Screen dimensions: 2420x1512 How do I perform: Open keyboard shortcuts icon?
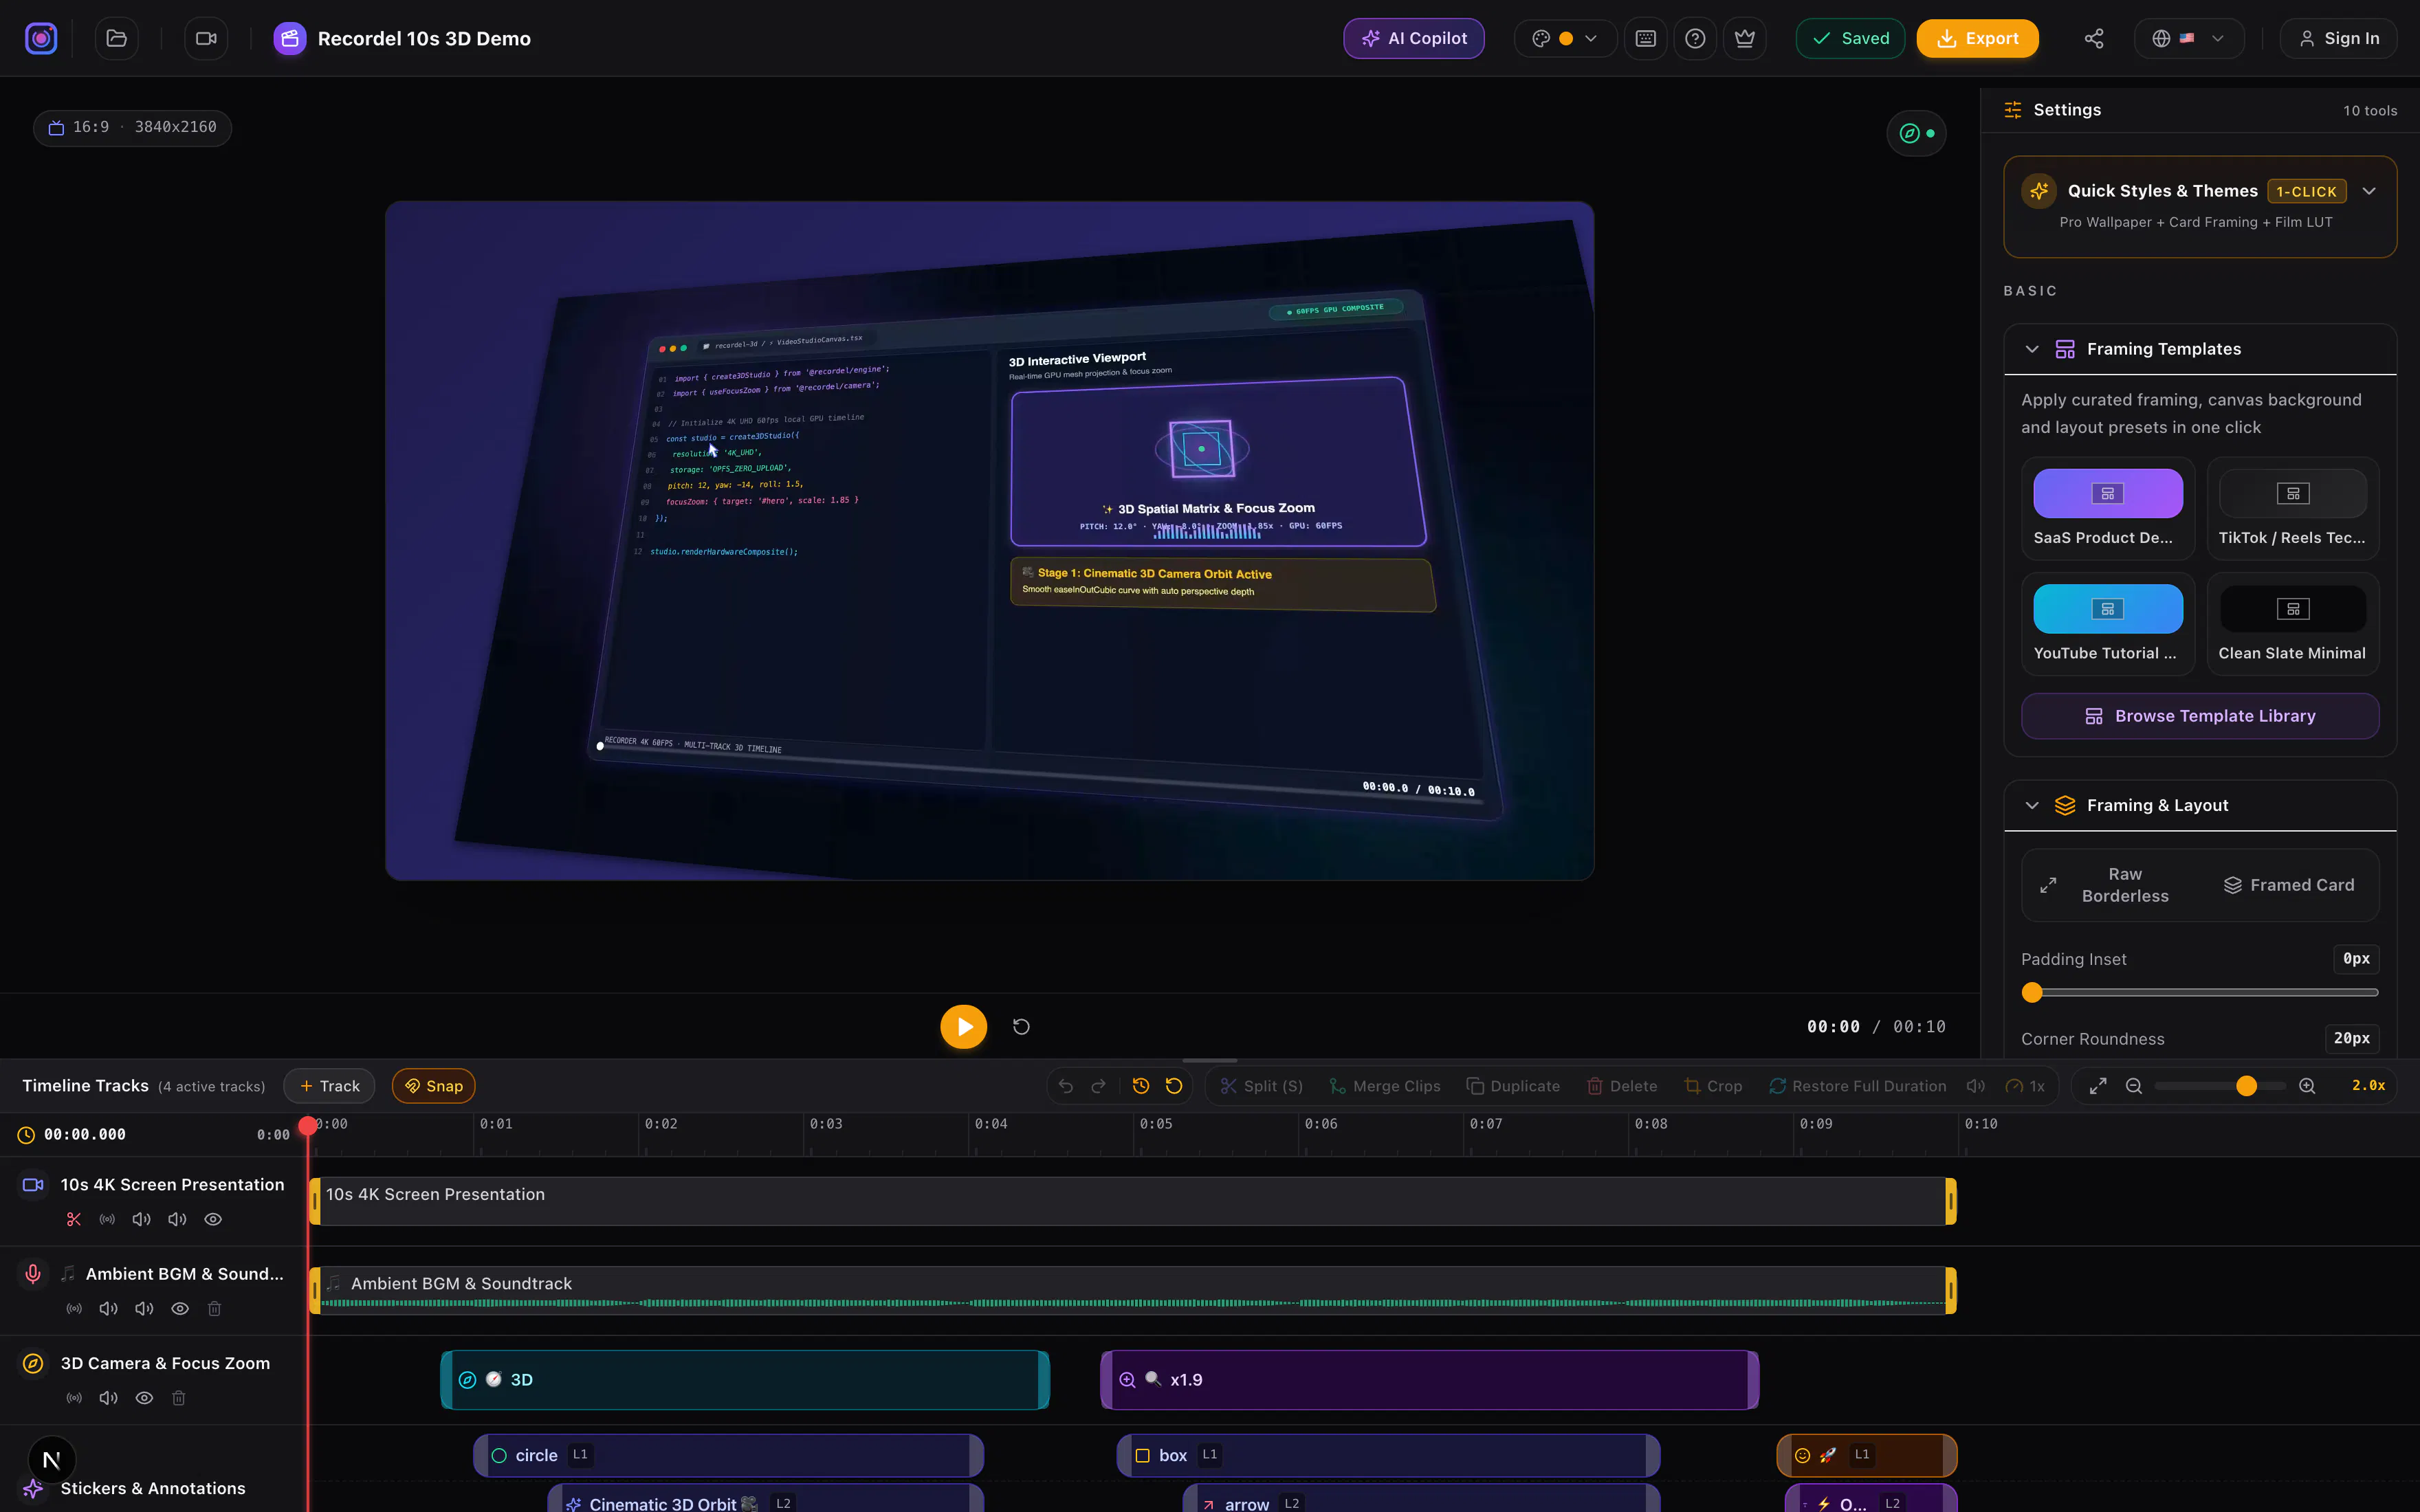(1645, 39)
